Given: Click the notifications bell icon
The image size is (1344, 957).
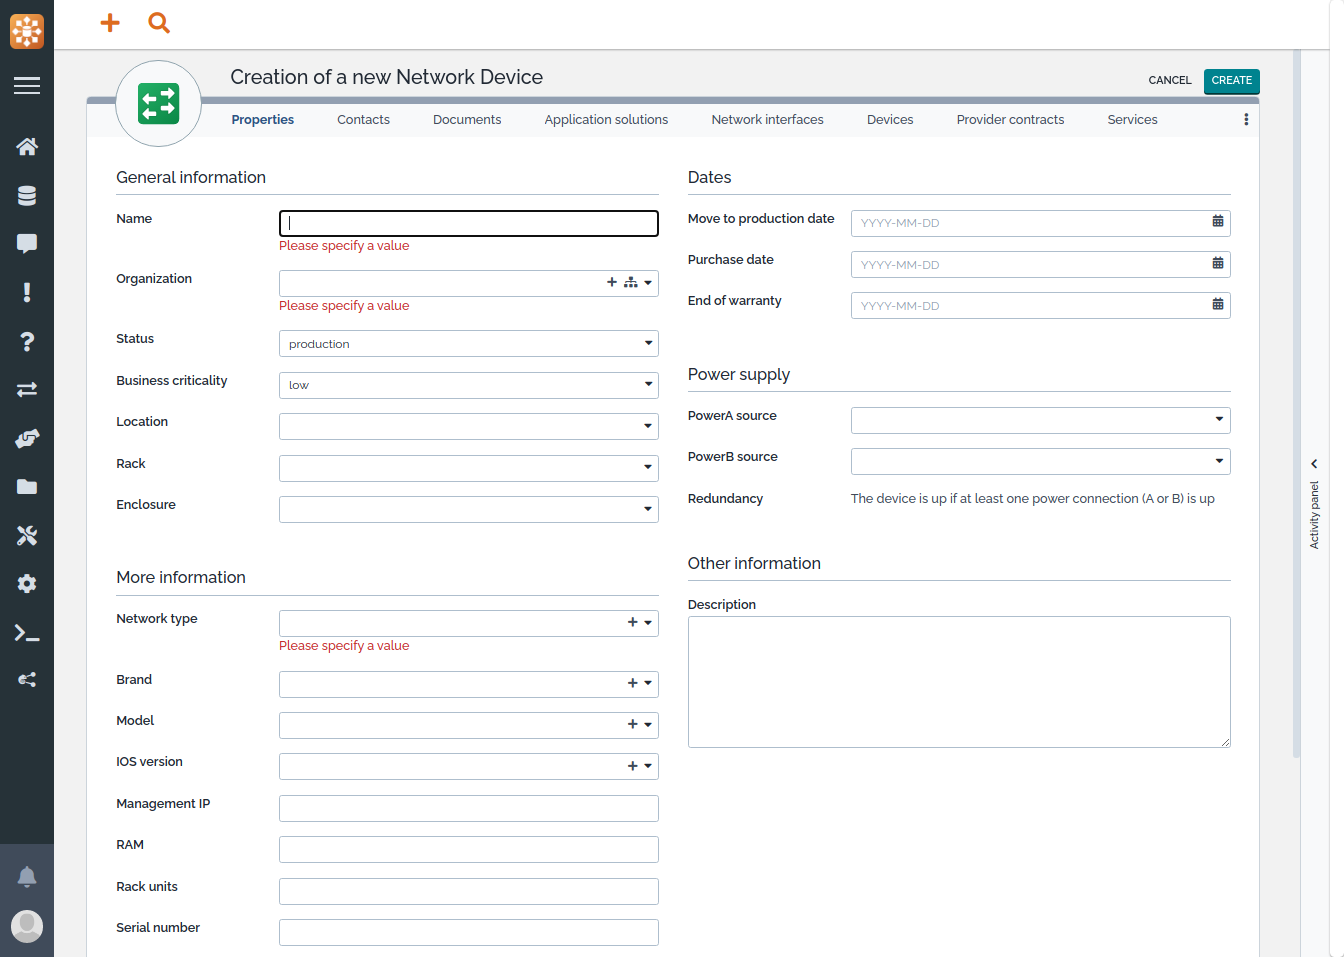Looking at the screenshot, I should pyautogui.click(x=27, y=877).
